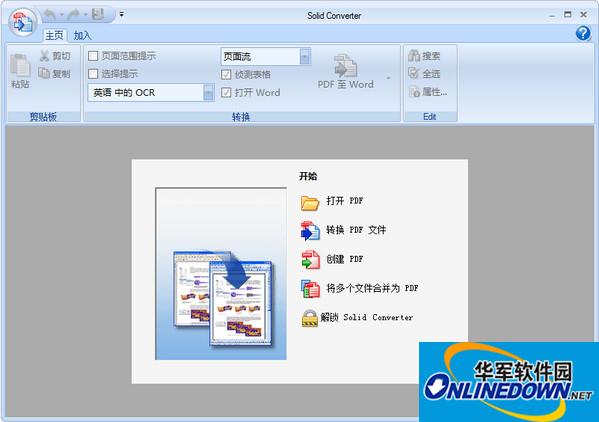
Task: Click the 将多个文件合并为 PDF link text
Action: (372, 288)
